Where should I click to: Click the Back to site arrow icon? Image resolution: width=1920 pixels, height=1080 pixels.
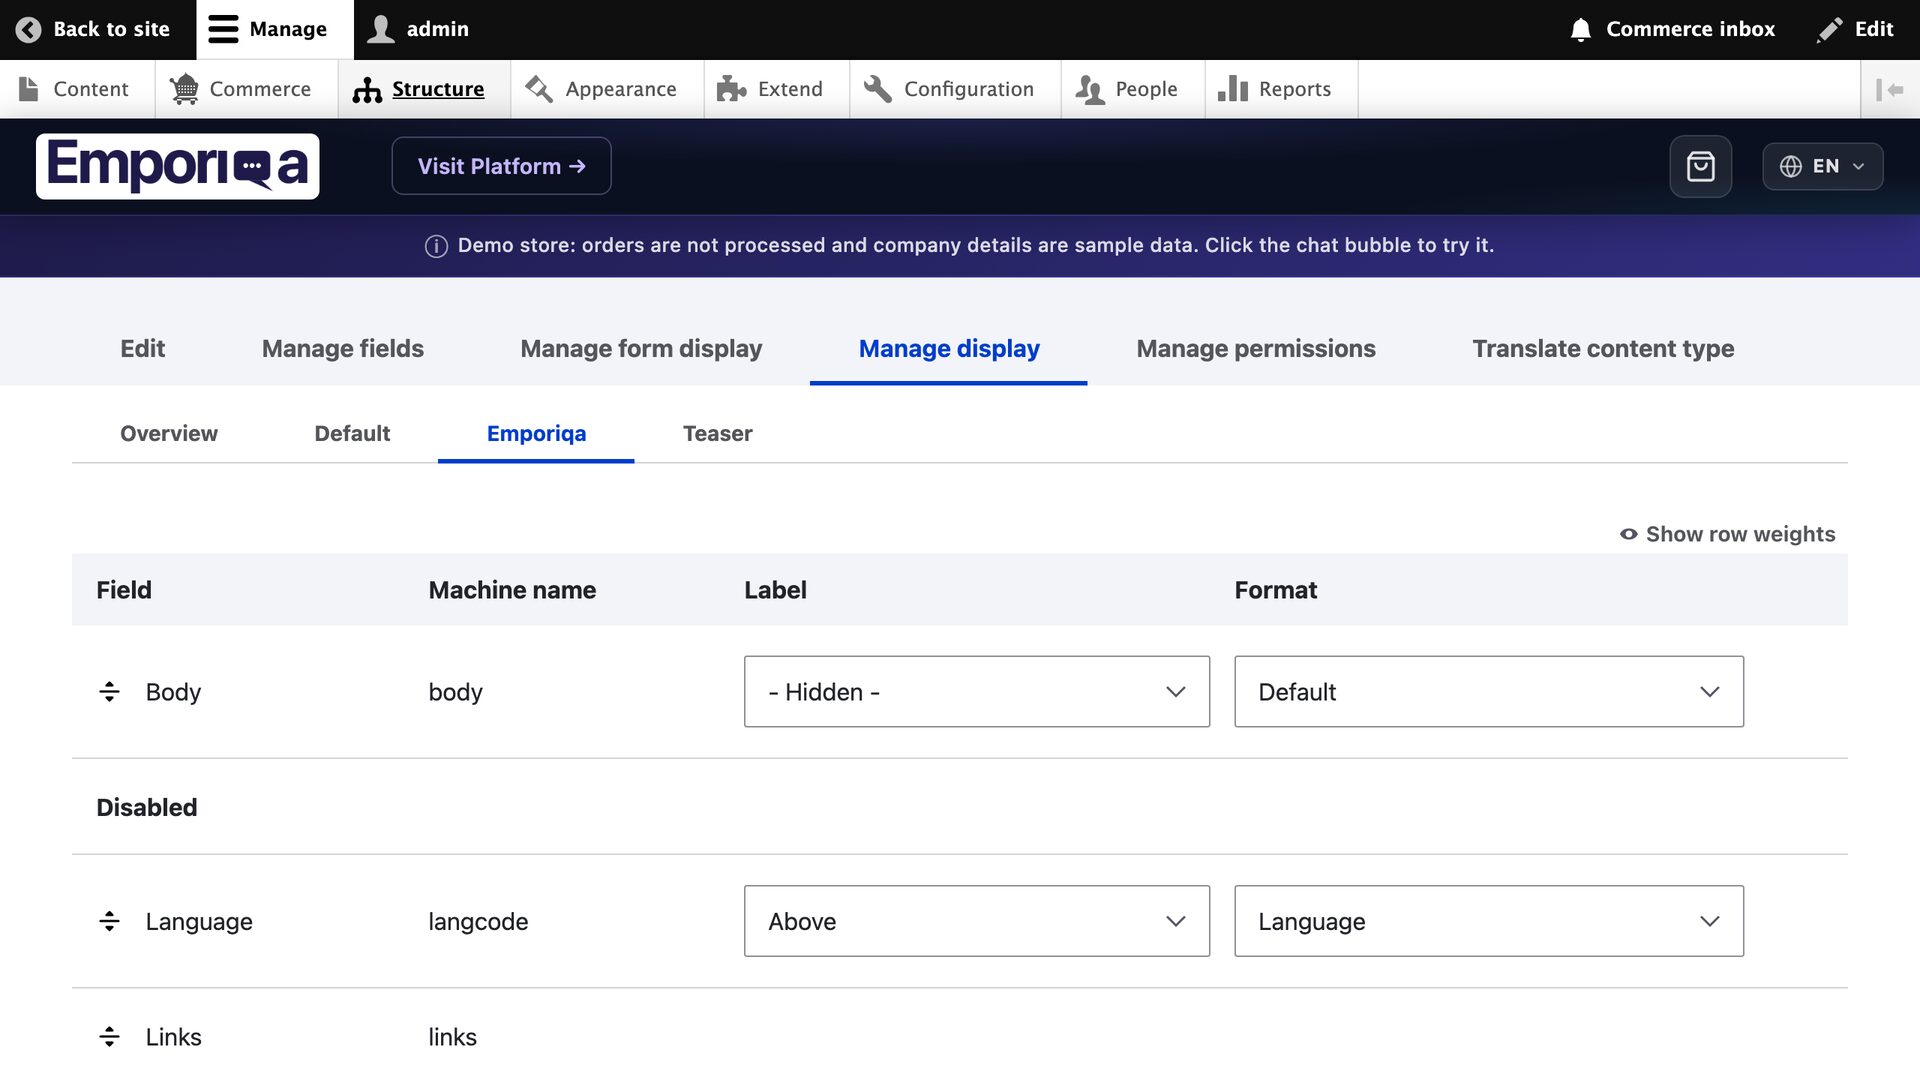pyautogui.click(x=29, y=29)
